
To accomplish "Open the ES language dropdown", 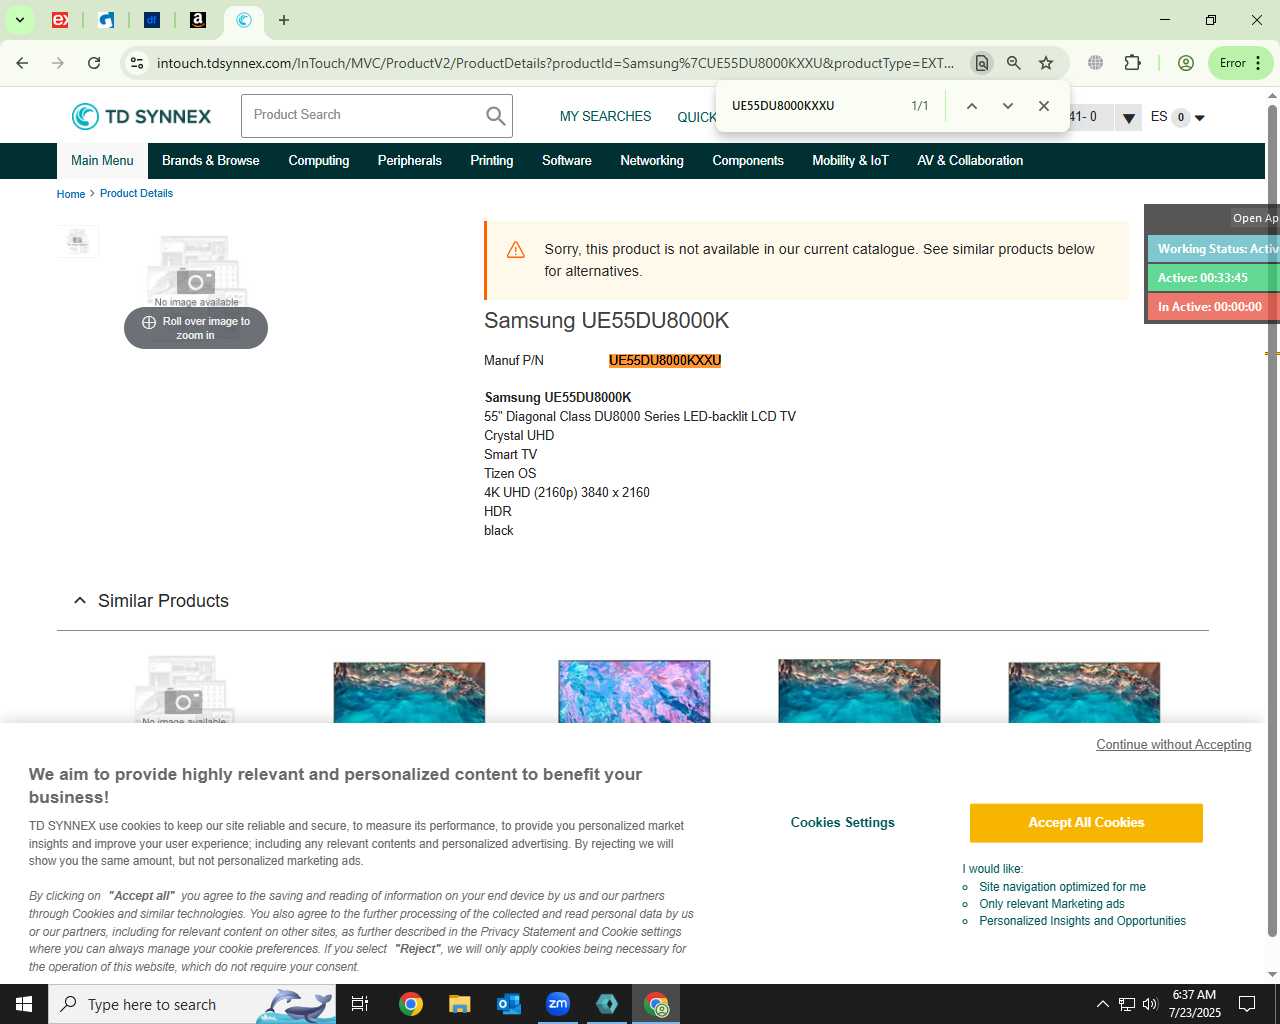I will pos(1178,118).
